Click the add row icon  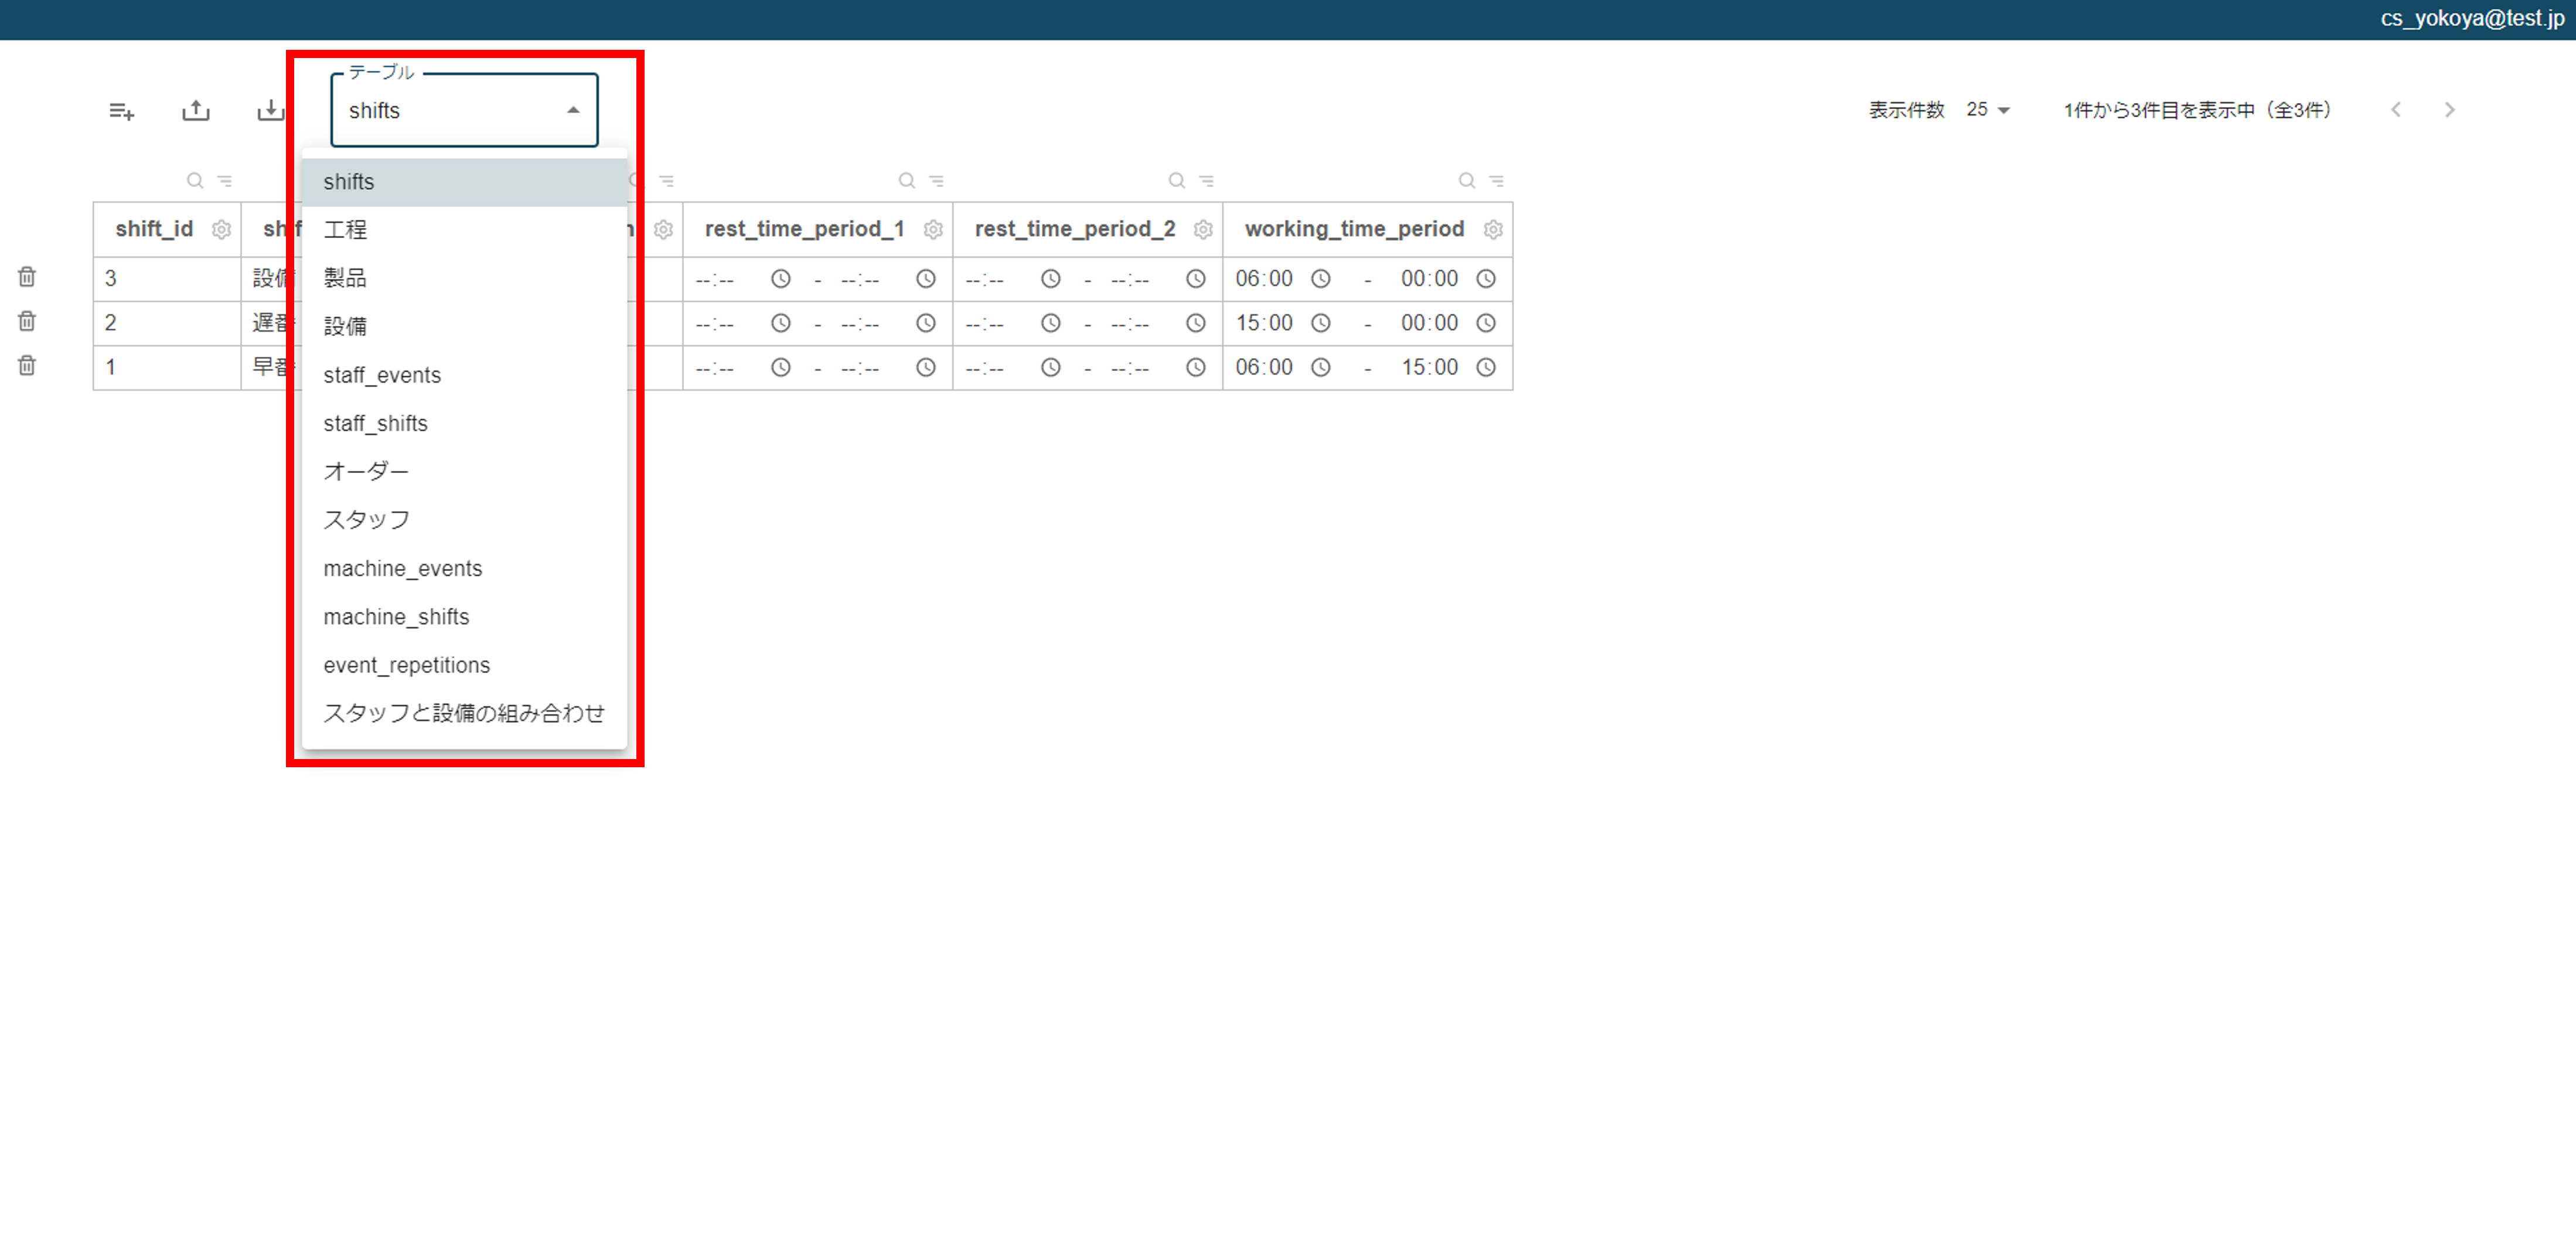pos(121,111)
